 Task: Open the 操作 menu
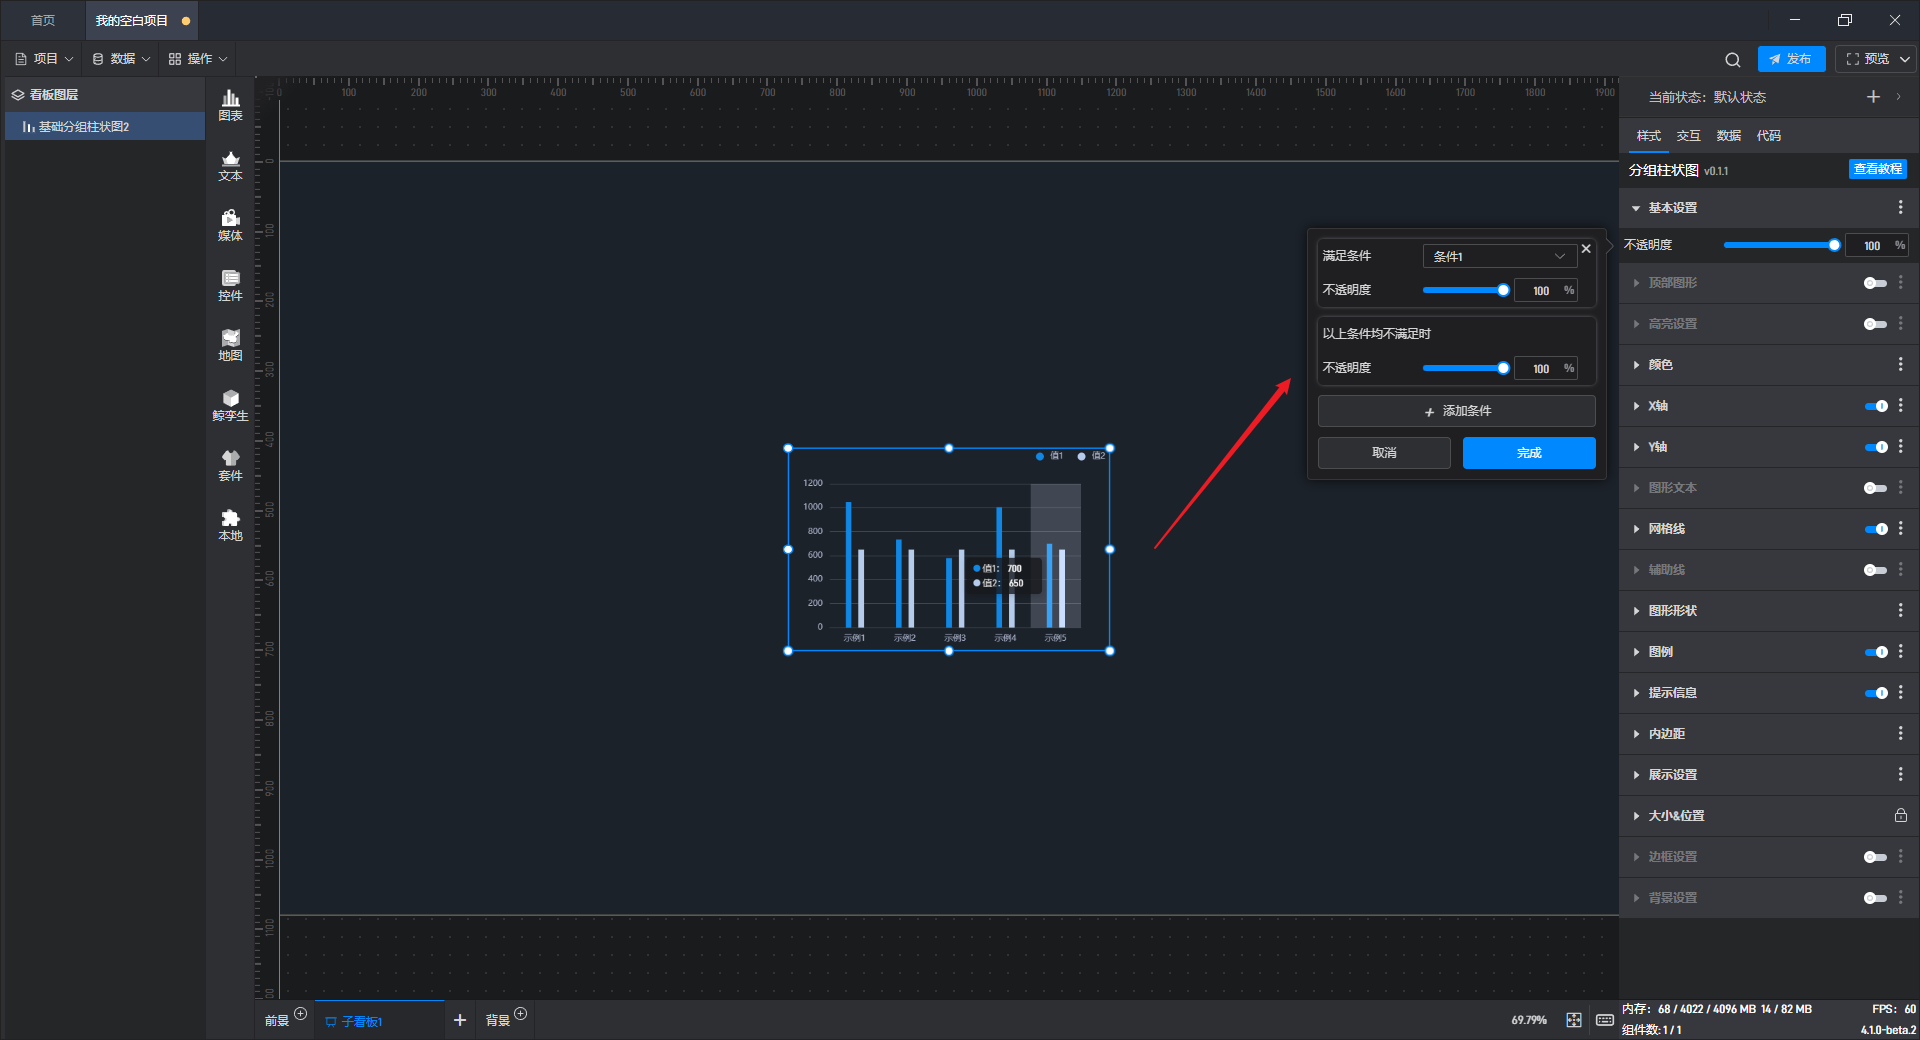coord(198,59)
